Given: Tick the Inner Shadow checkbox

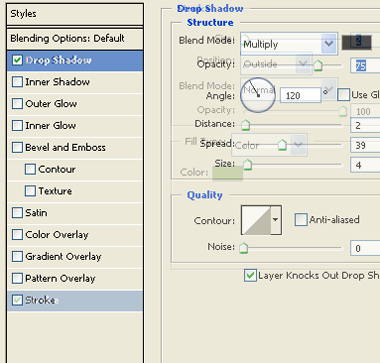Looking at the screenshot, I should 17,82.
